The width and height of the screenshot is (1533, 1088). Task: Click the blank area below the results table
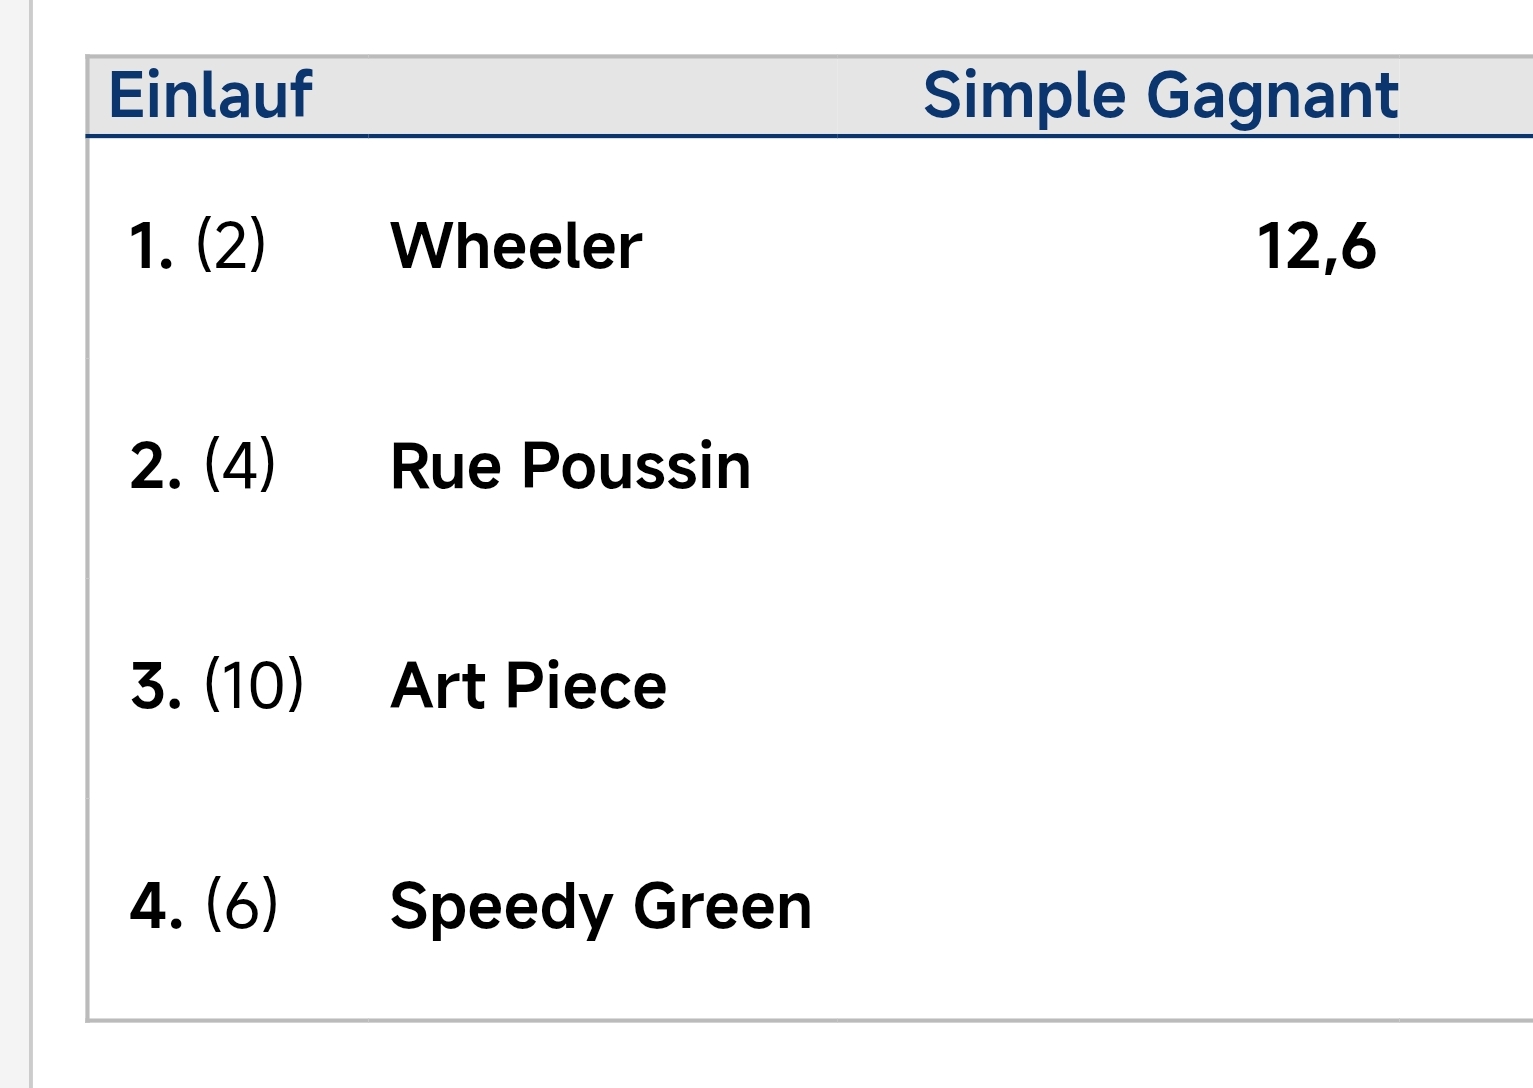(780, 1056)
